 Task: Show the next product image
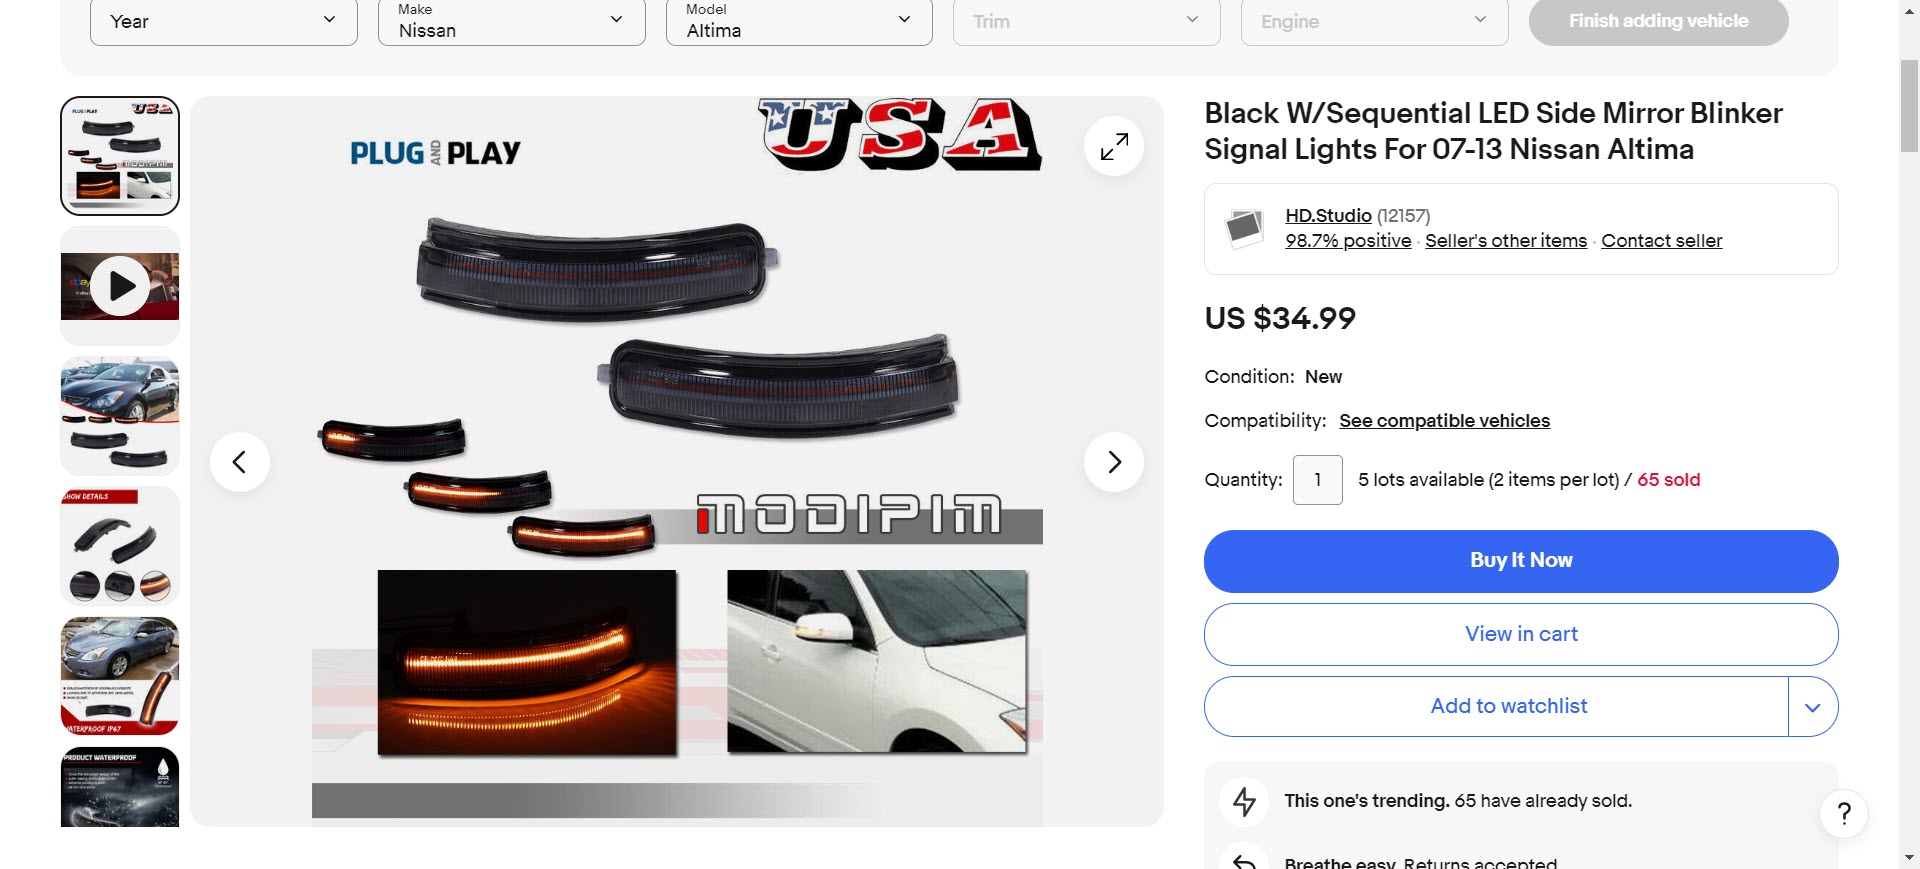click(1114, 462)
